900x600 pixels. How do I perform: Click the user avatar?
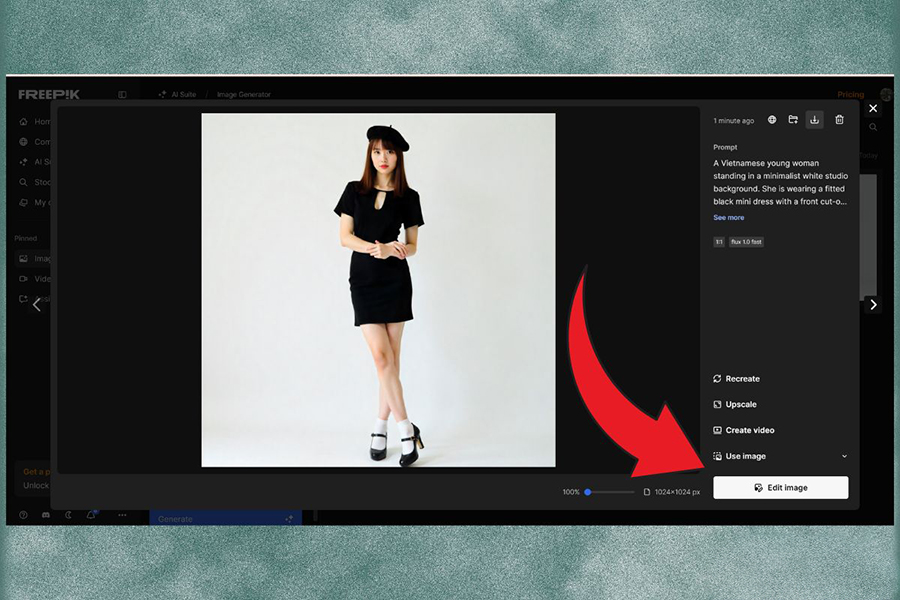(x=886, y=94)
